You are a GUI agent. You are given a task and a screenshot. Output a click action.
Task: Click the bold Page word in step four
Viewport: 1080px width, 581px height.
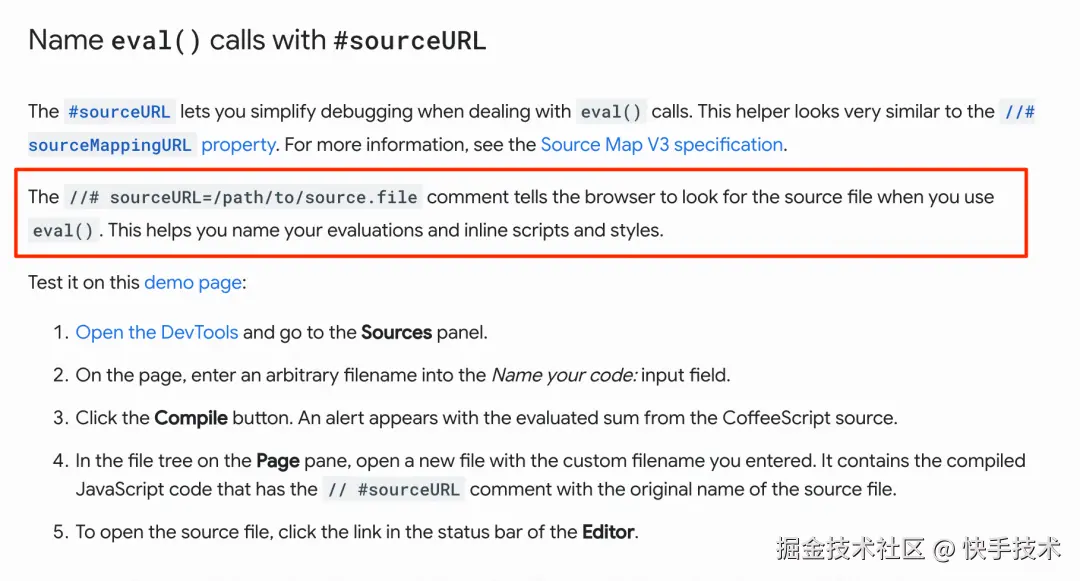(x=278, y=461)
